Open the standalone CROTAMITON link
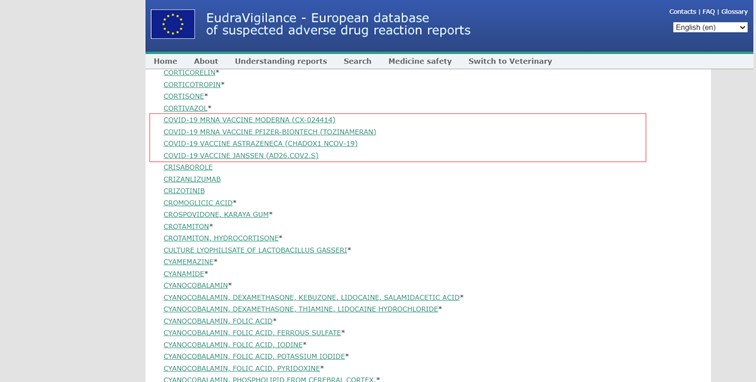 [x=186, y=226]
